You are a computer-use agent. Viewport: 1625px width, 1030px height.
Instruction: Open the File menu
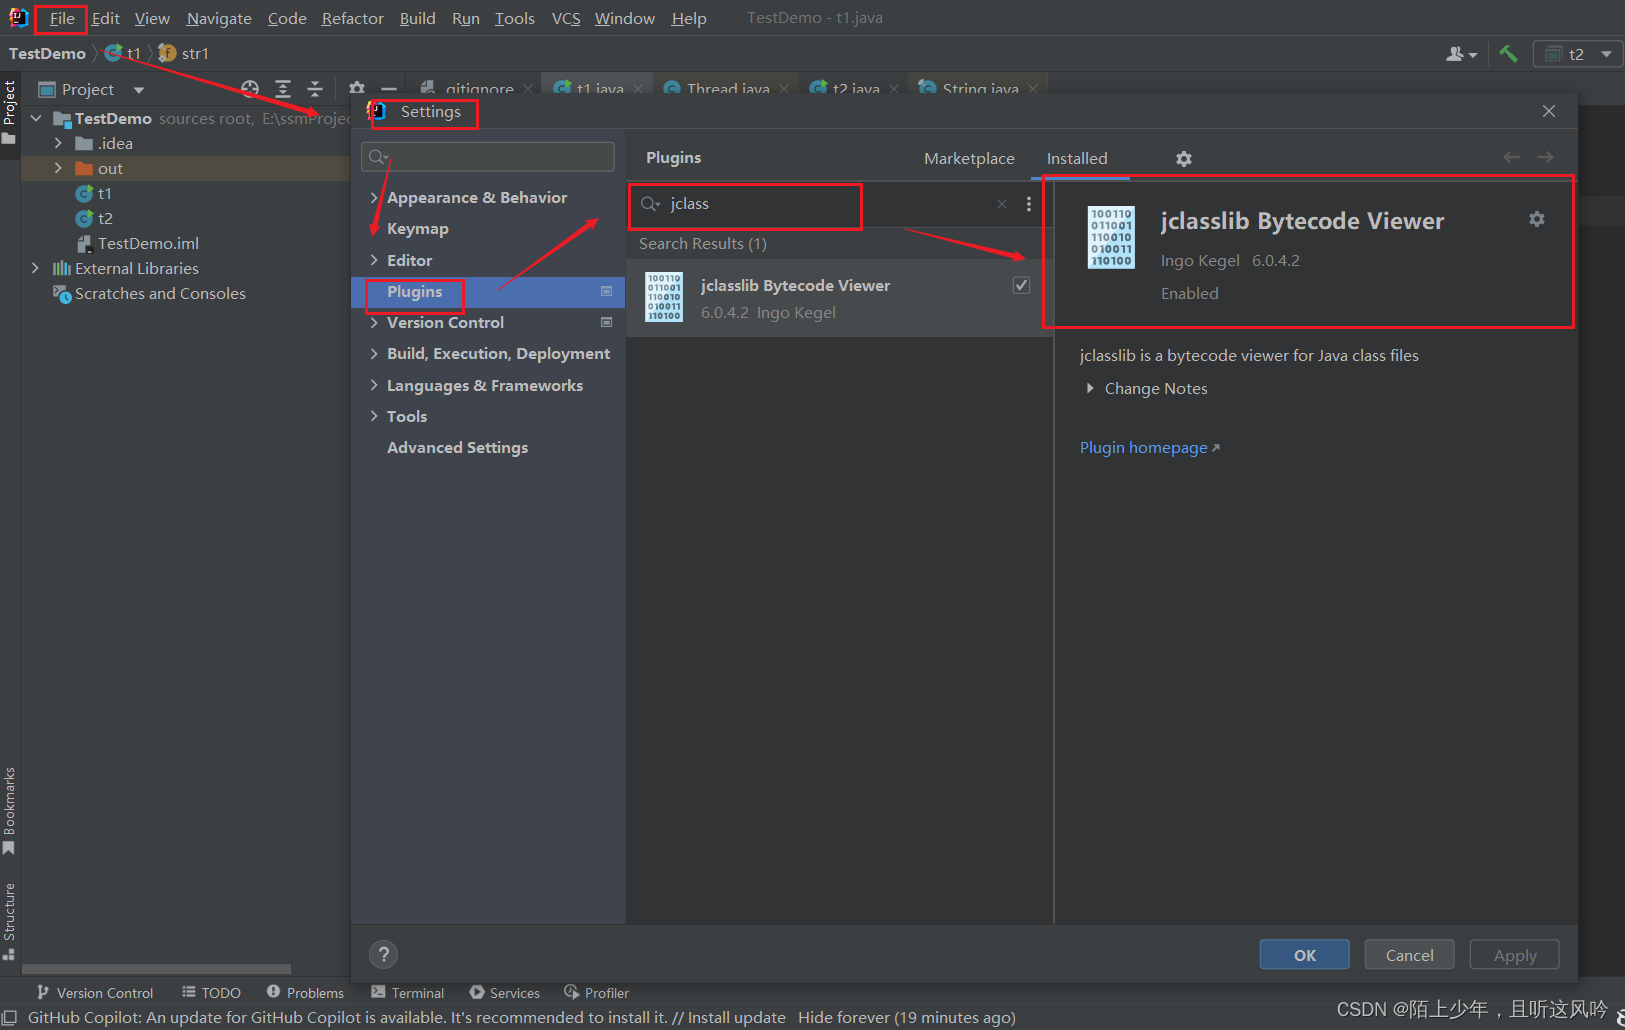(62, 18)
